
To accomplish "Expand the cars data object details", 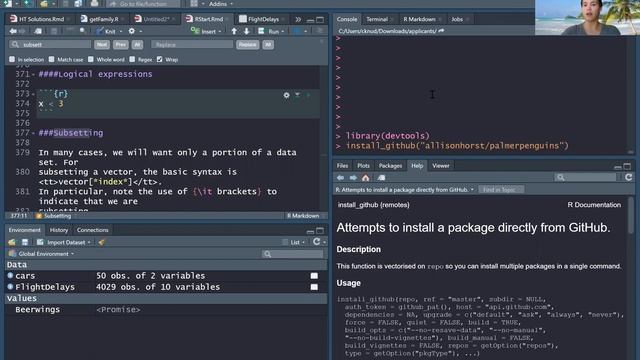I will coord(10,276).
